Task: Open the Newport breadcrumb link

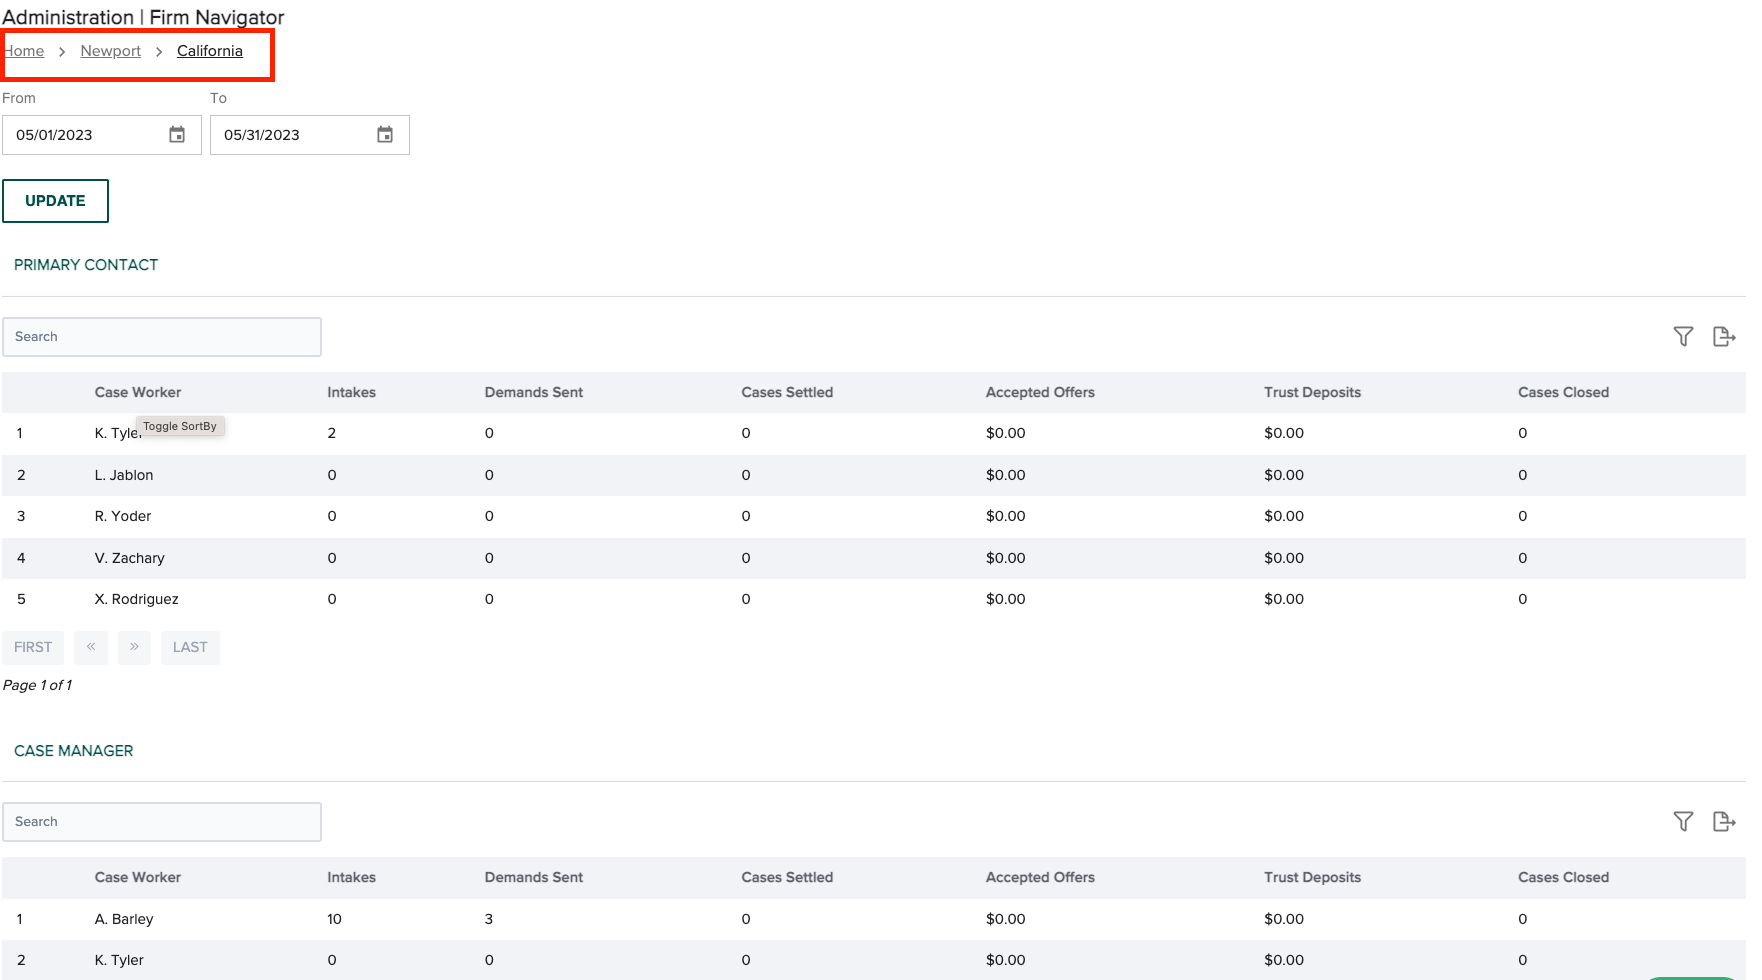Action: pos(111,51)
